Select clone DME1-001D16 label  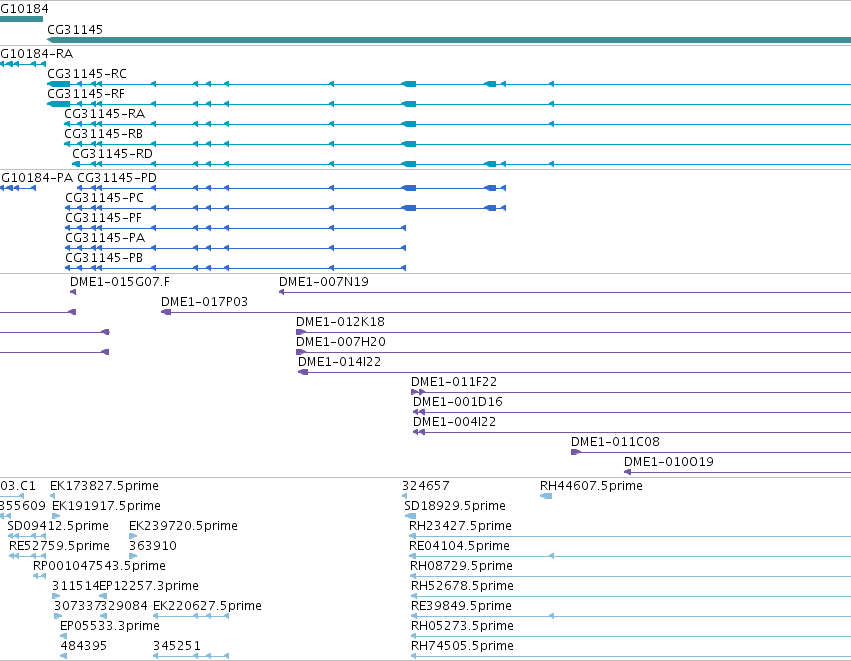[458, 403]
